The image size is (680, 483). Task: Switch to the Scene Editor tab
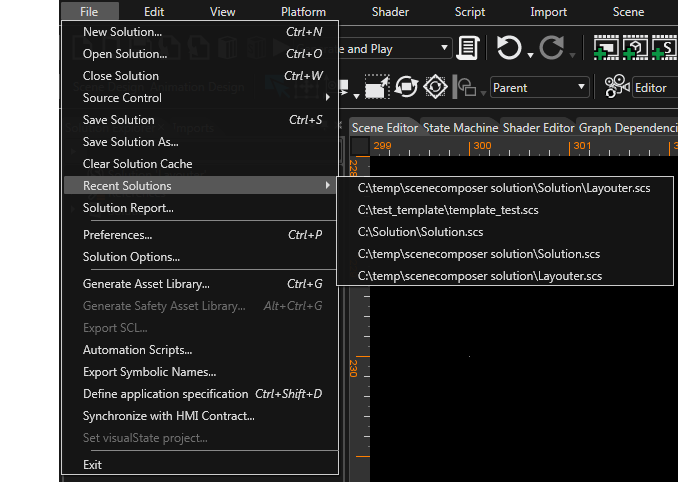(384, 127)
